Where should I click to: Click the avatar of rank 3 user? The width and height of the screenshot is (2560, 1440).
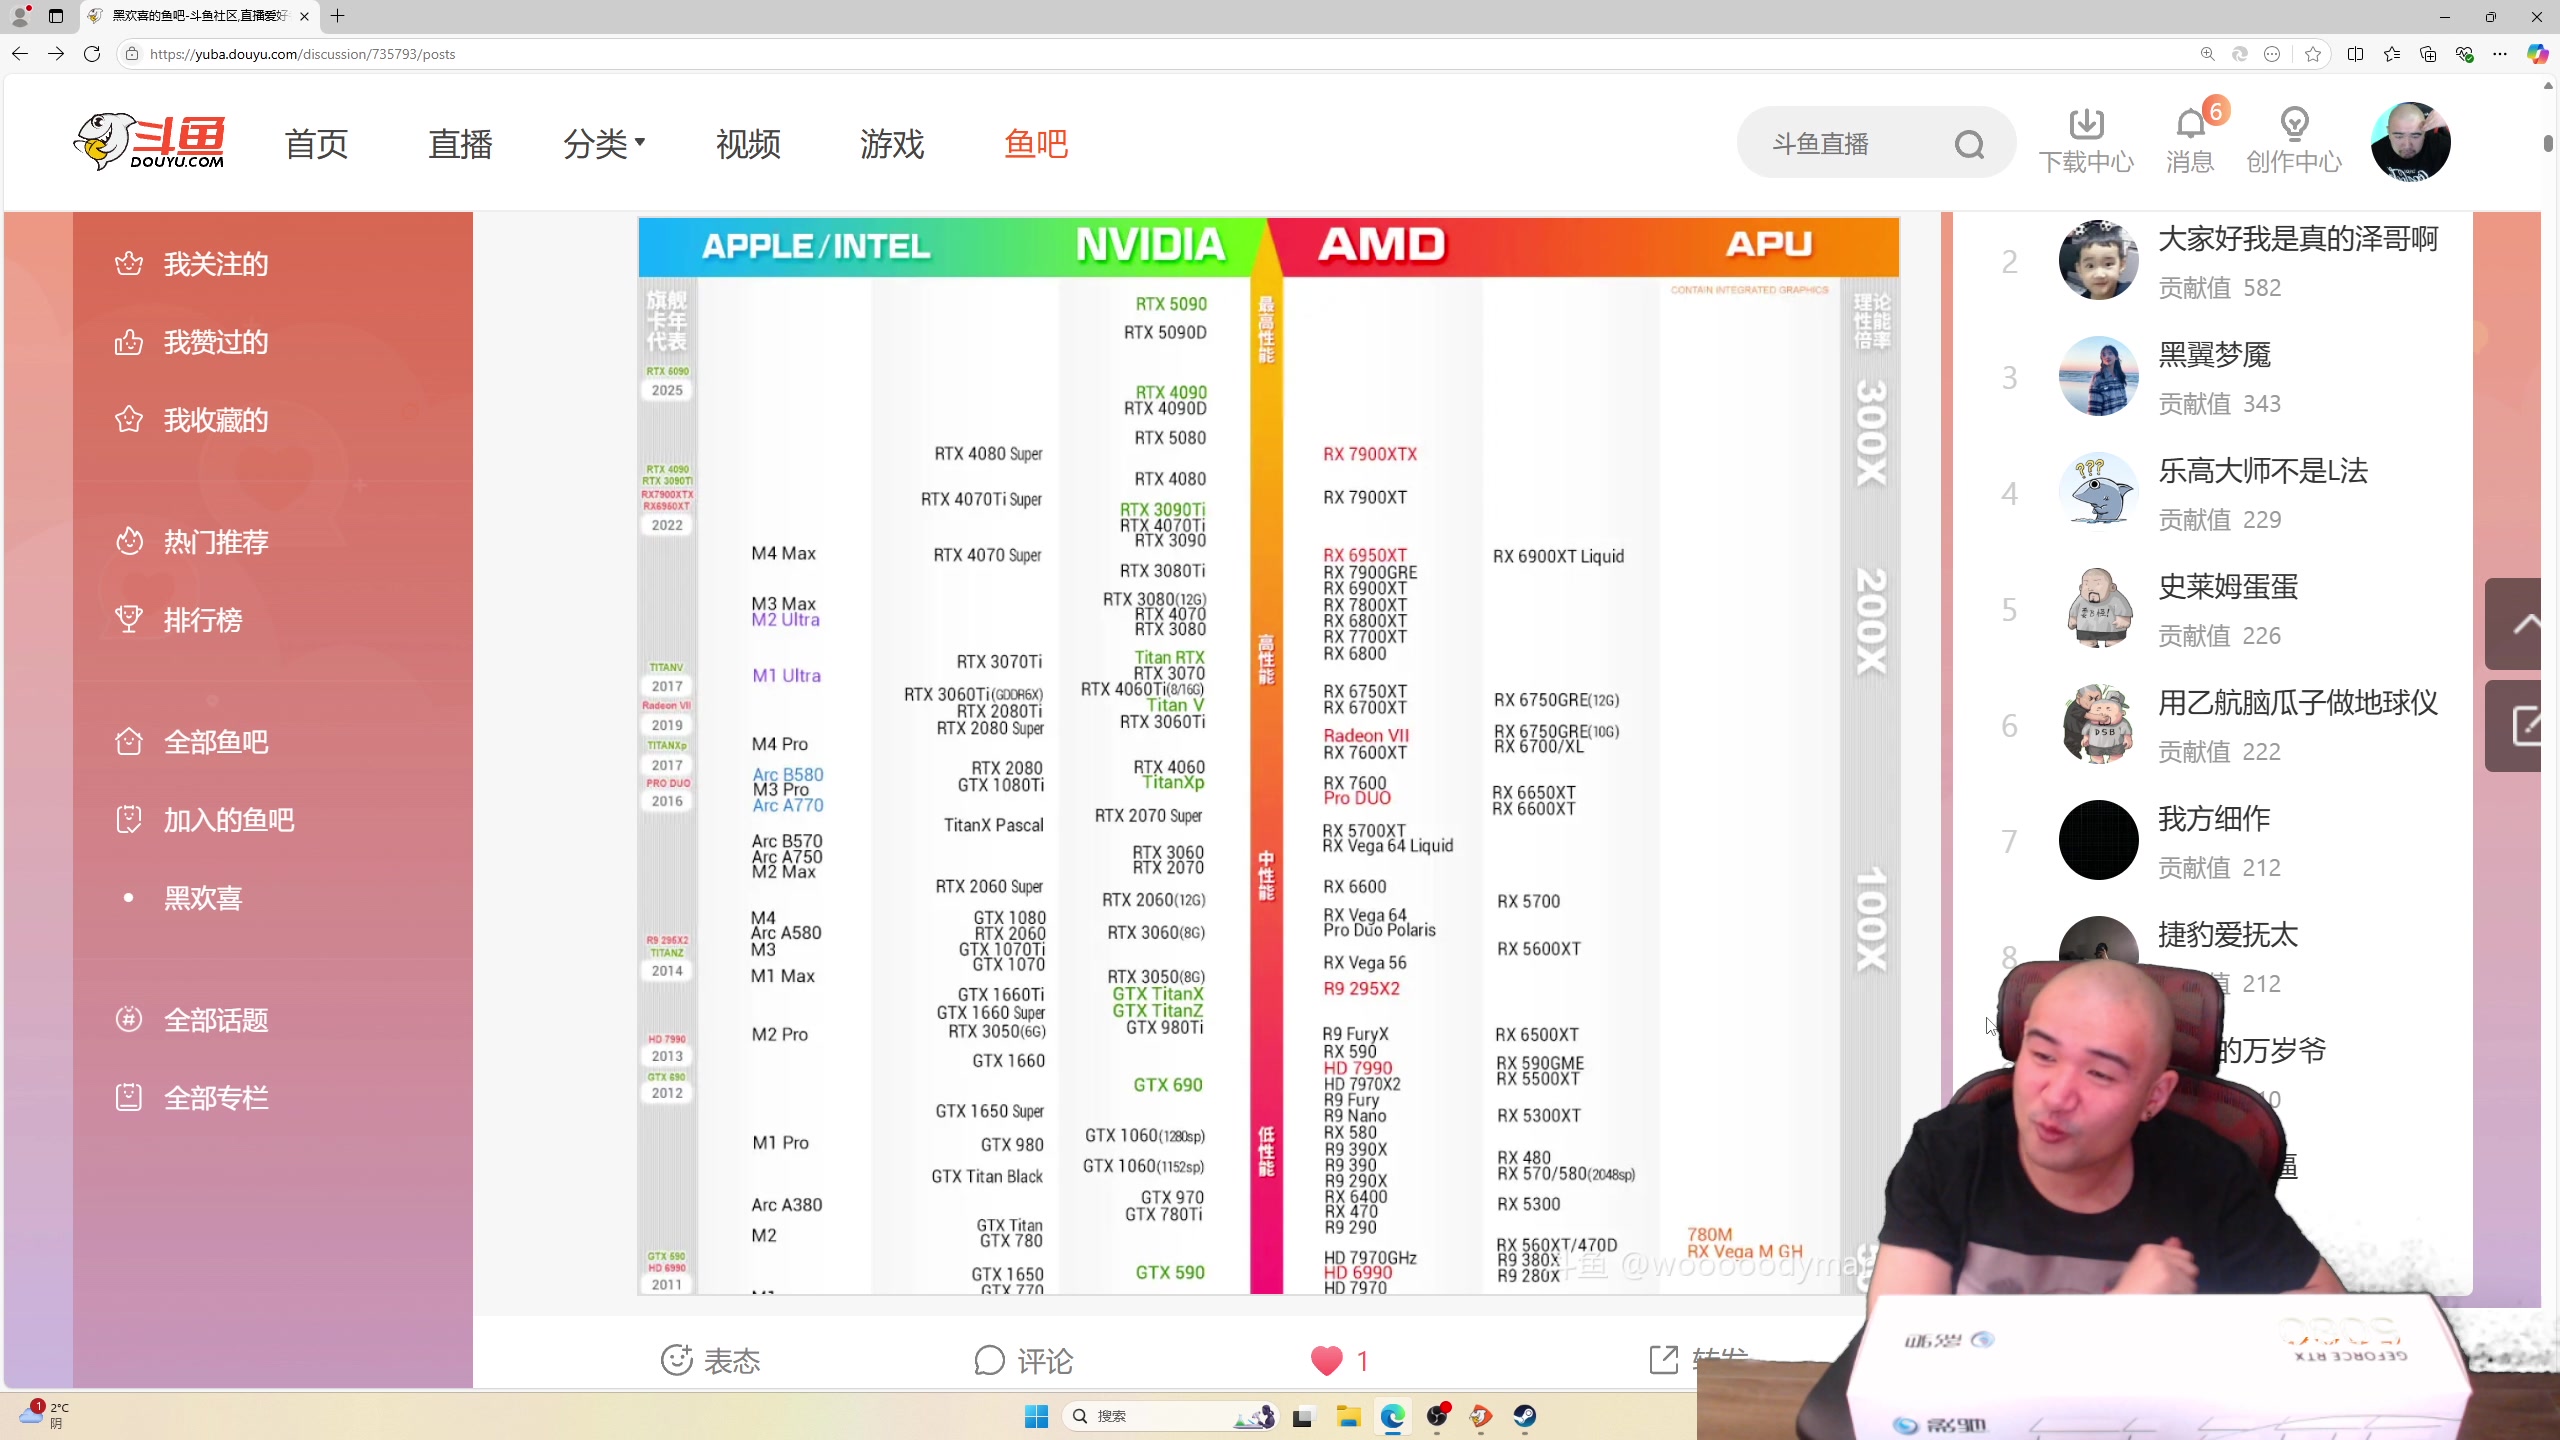2098,376
